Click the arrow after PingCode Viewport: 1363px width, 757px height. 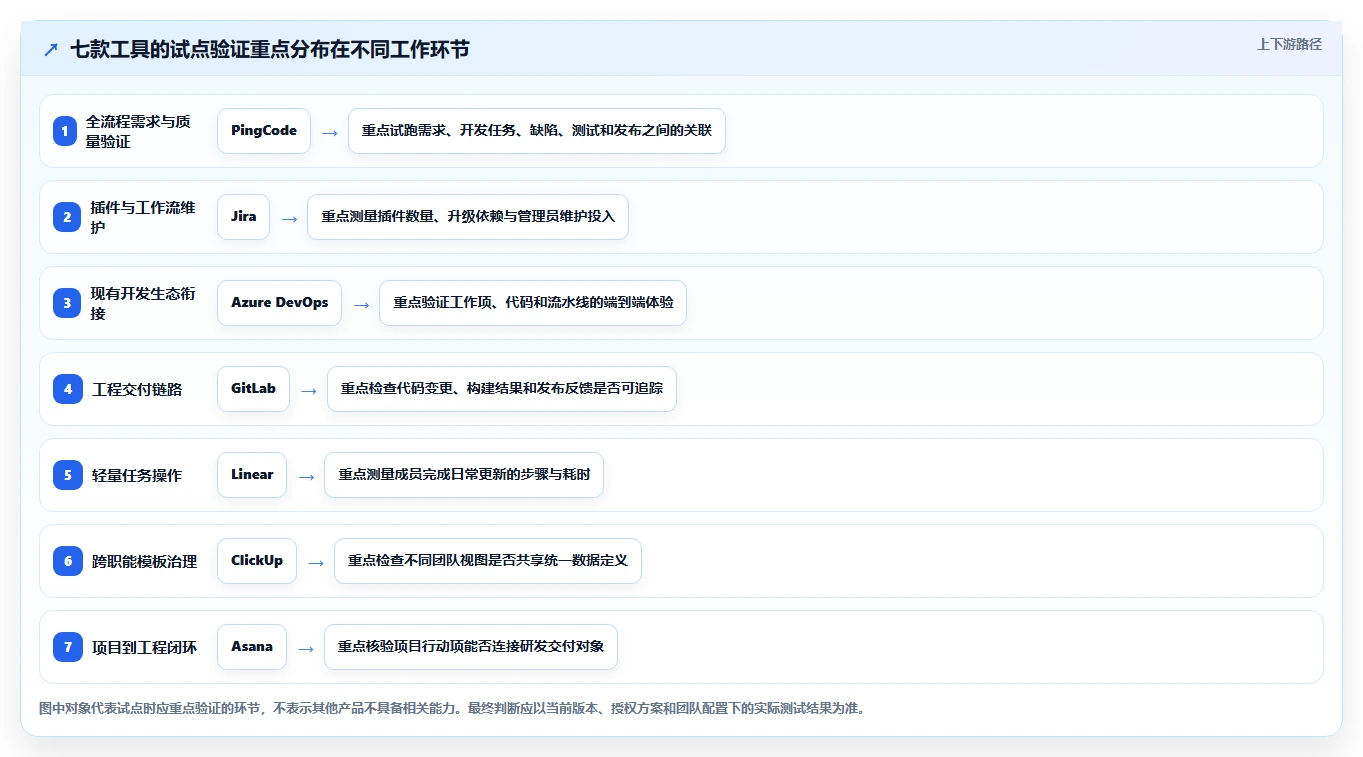329,132
